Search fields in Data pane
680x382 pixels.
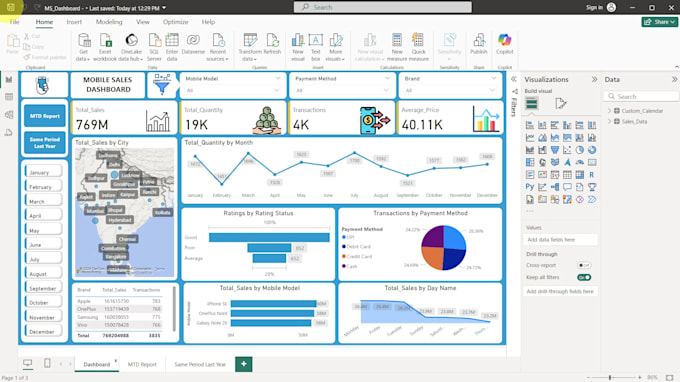[641, 96]
